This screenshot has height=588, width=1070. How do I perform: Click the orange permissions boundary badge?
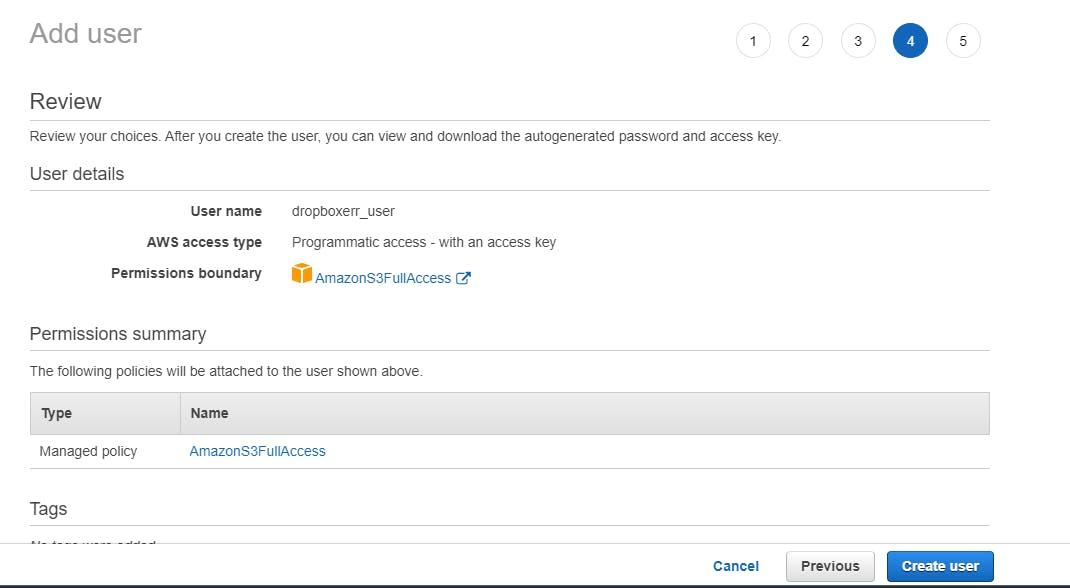(x=301, y=274)
